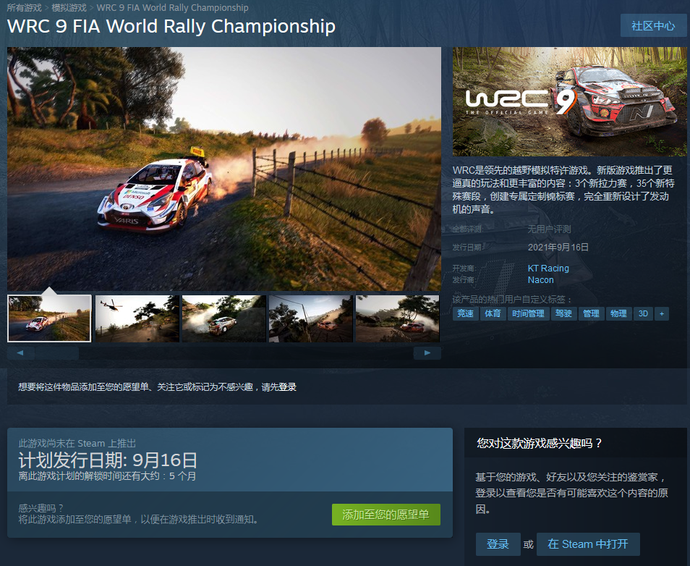Viewport: 690px width, 566px height.
Task: Click the 无用户评测 review status text
Action: pyautogui.click(x=549, y=229)
